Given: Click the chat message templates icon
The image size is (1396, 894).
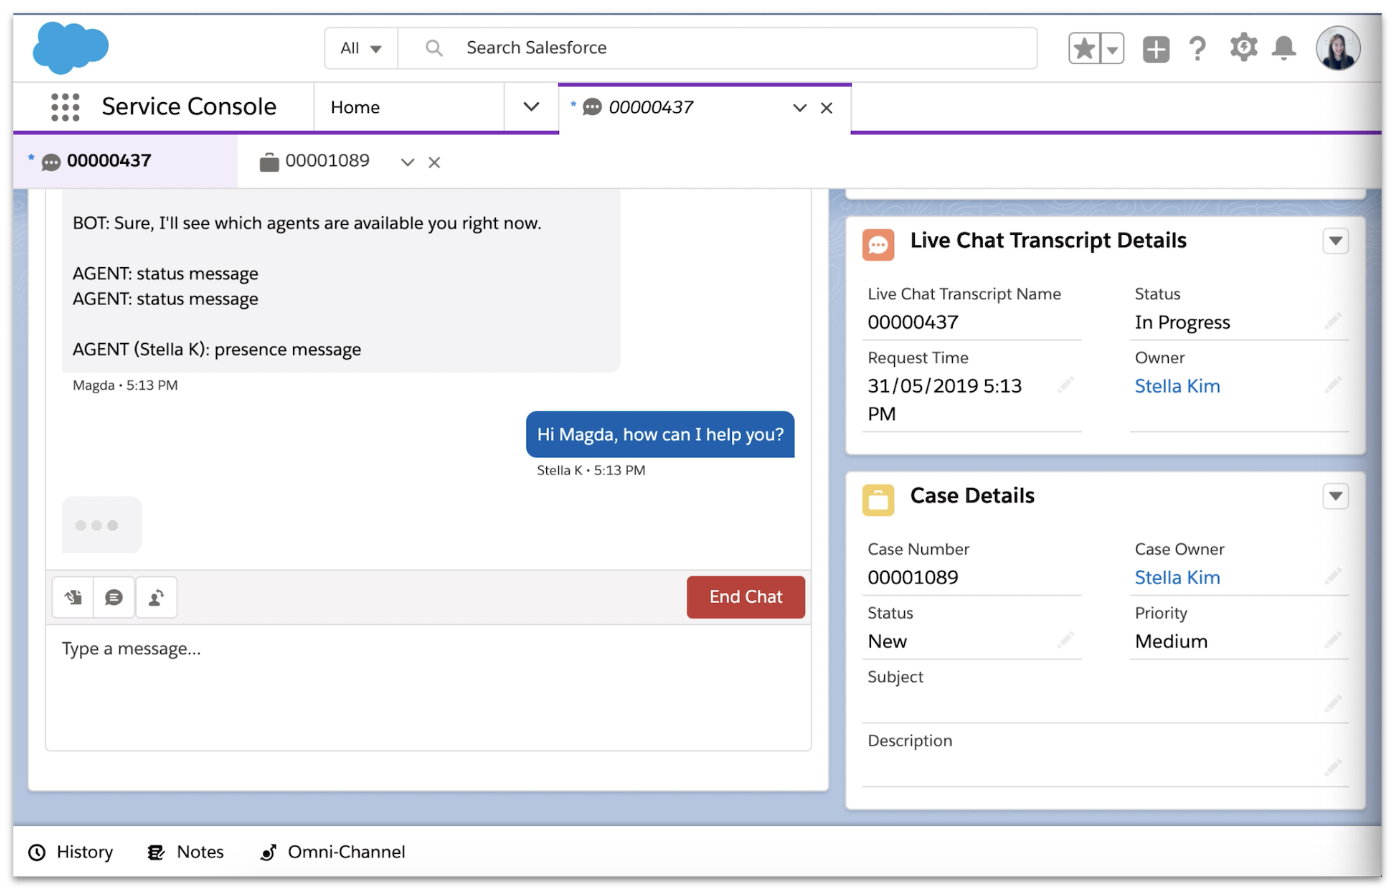Looking at the screenshot, I should click(x=114, y=597).
